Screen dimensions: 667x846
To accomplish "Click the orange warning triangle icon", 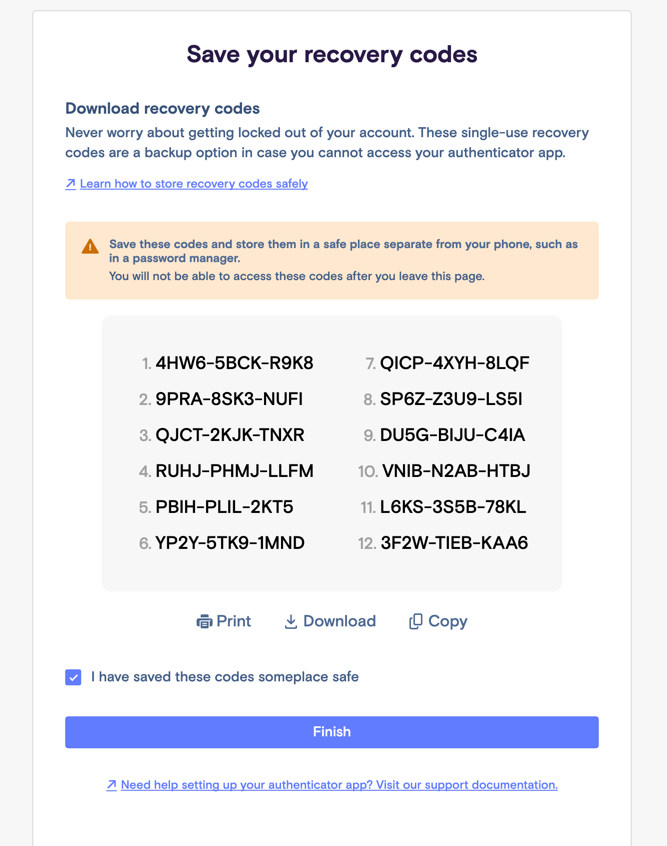I will click(90, 247).
